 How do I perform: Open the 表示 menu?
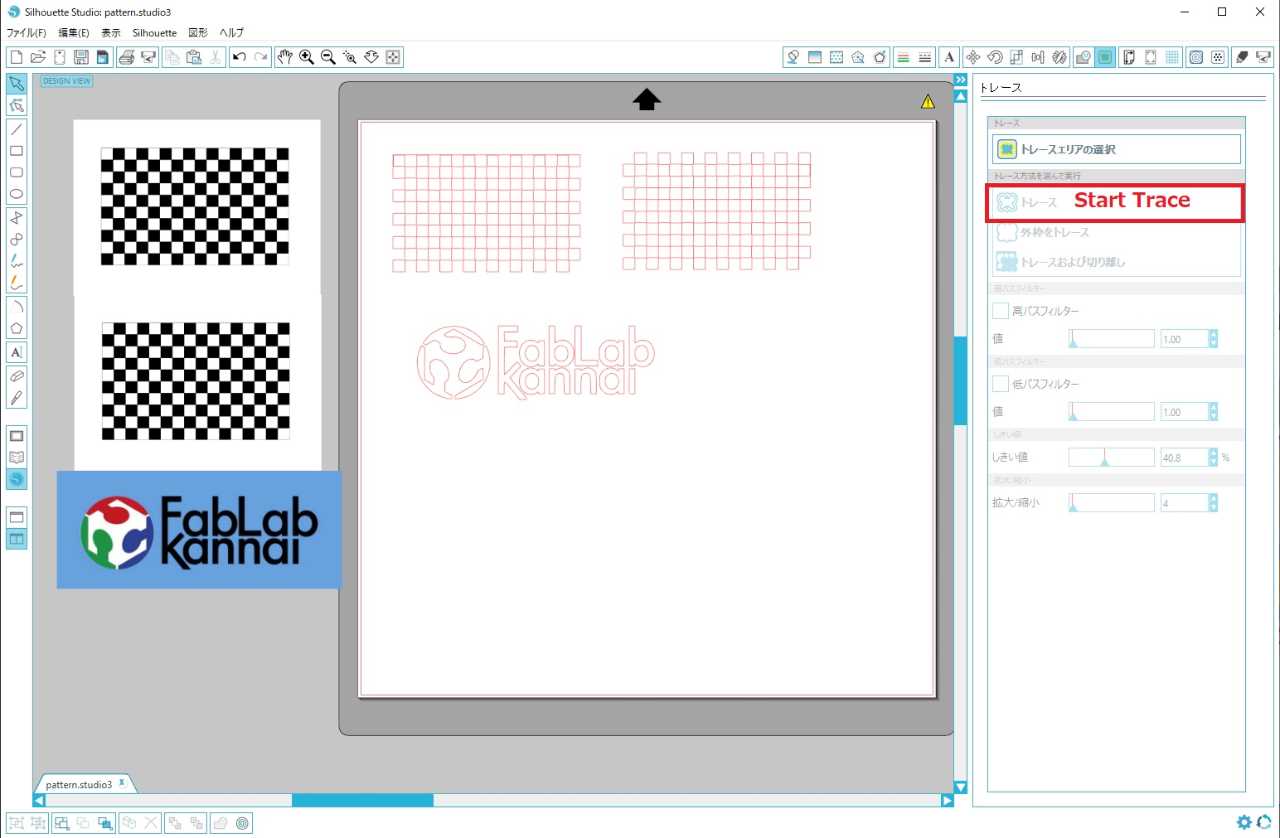[x=111, y=33]
